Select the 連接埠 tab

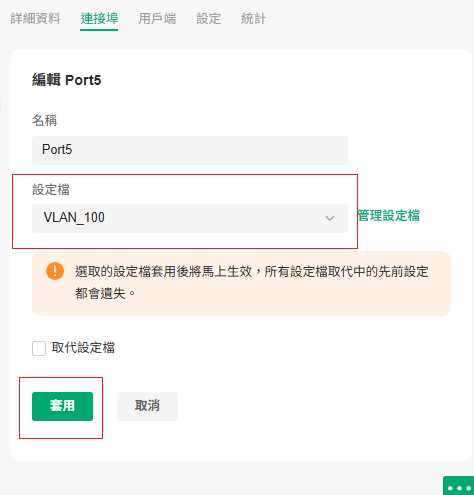click(99, 18)
